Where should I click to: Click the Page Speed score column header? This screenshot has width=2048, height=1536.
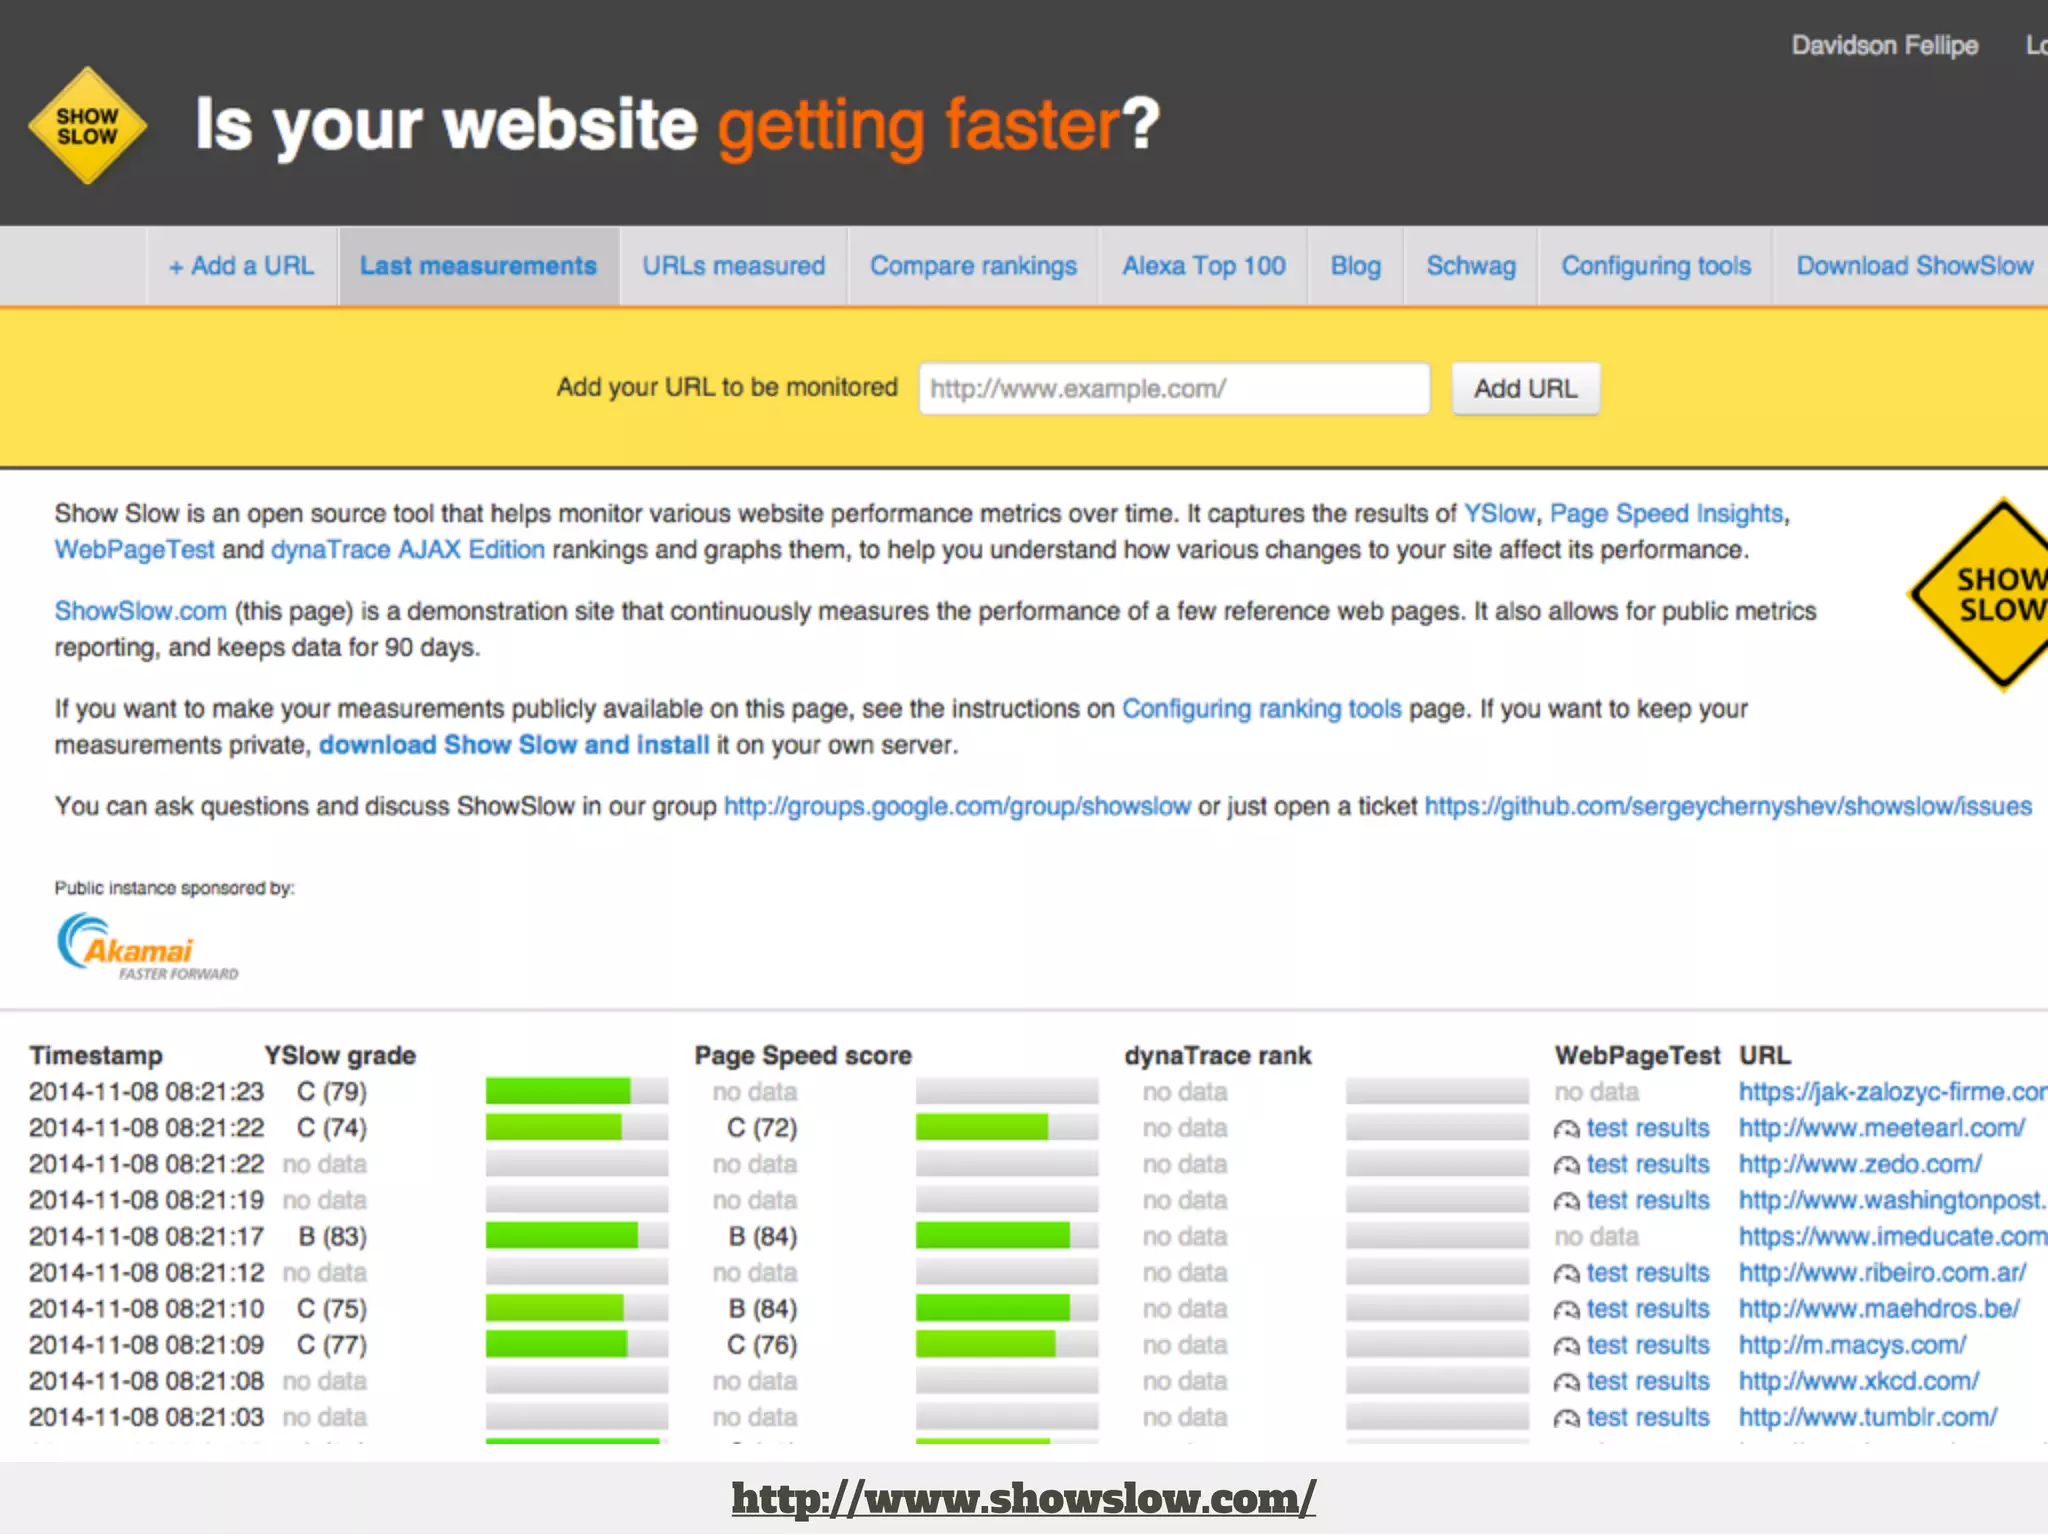pyautogui.click(x=803, y=1056)
